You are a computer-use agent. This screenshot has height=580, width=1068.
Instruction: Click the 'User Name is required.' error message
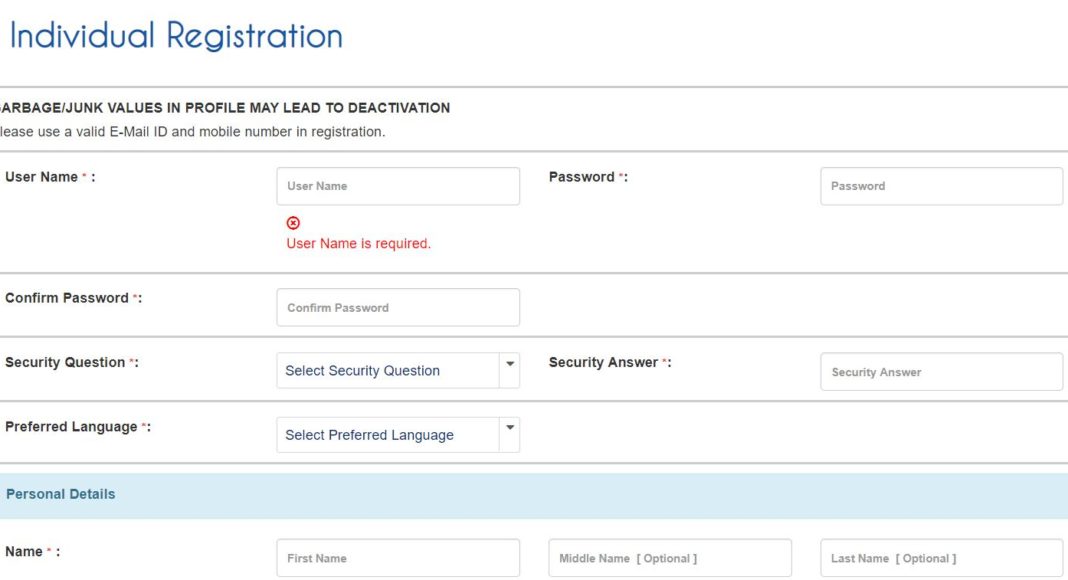pyautogui.click(x=358, y=243)
